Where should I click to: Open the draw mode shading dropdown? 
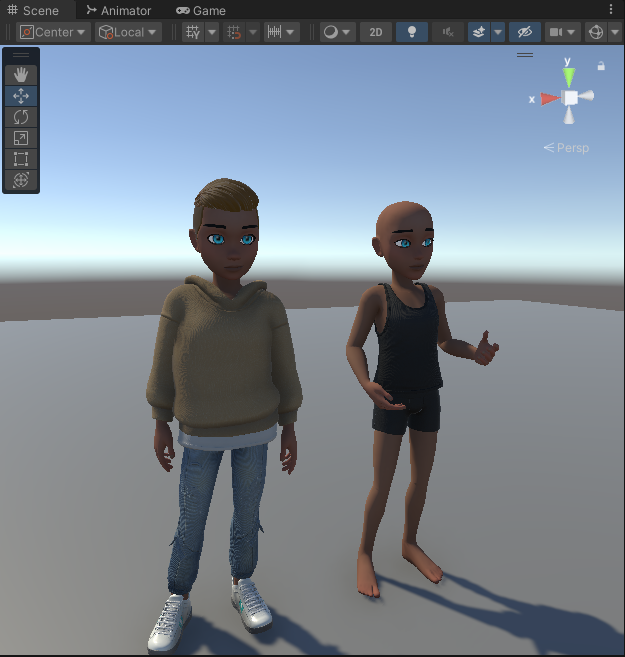[337, 32]
